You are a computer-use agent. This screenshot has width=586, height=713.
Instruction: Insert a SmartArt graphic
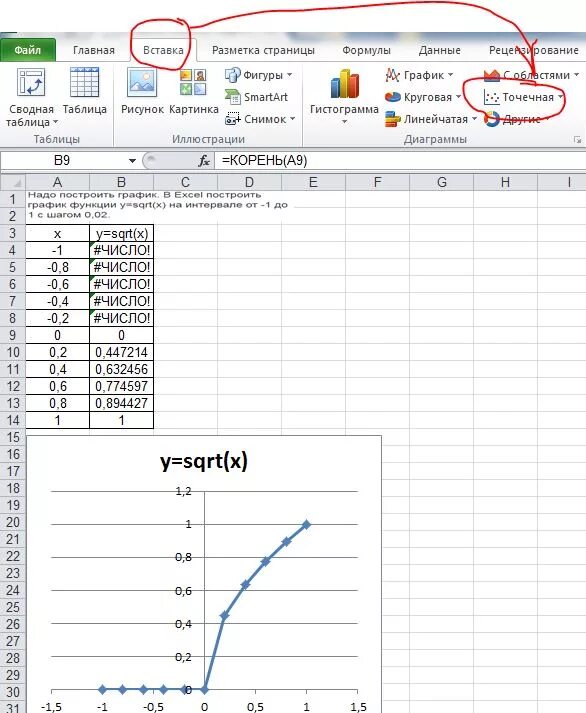pos(257,97)
